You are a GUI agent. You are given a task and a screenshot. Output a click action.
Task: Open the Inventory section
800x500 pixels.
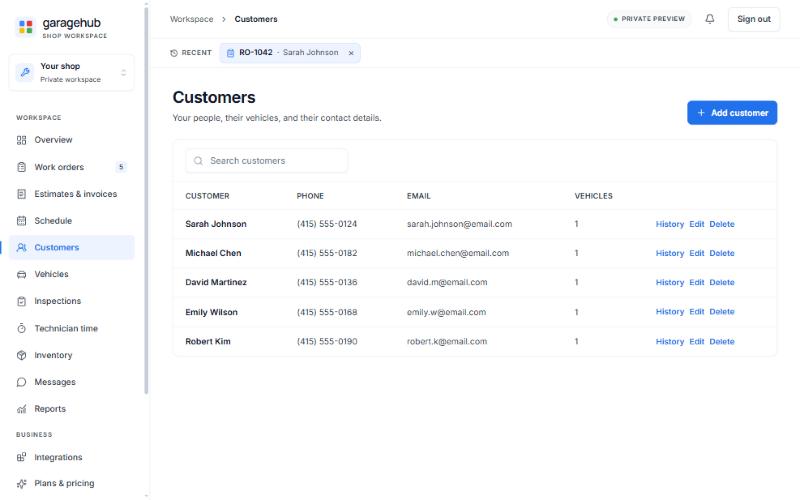click(x=71, y=355)
